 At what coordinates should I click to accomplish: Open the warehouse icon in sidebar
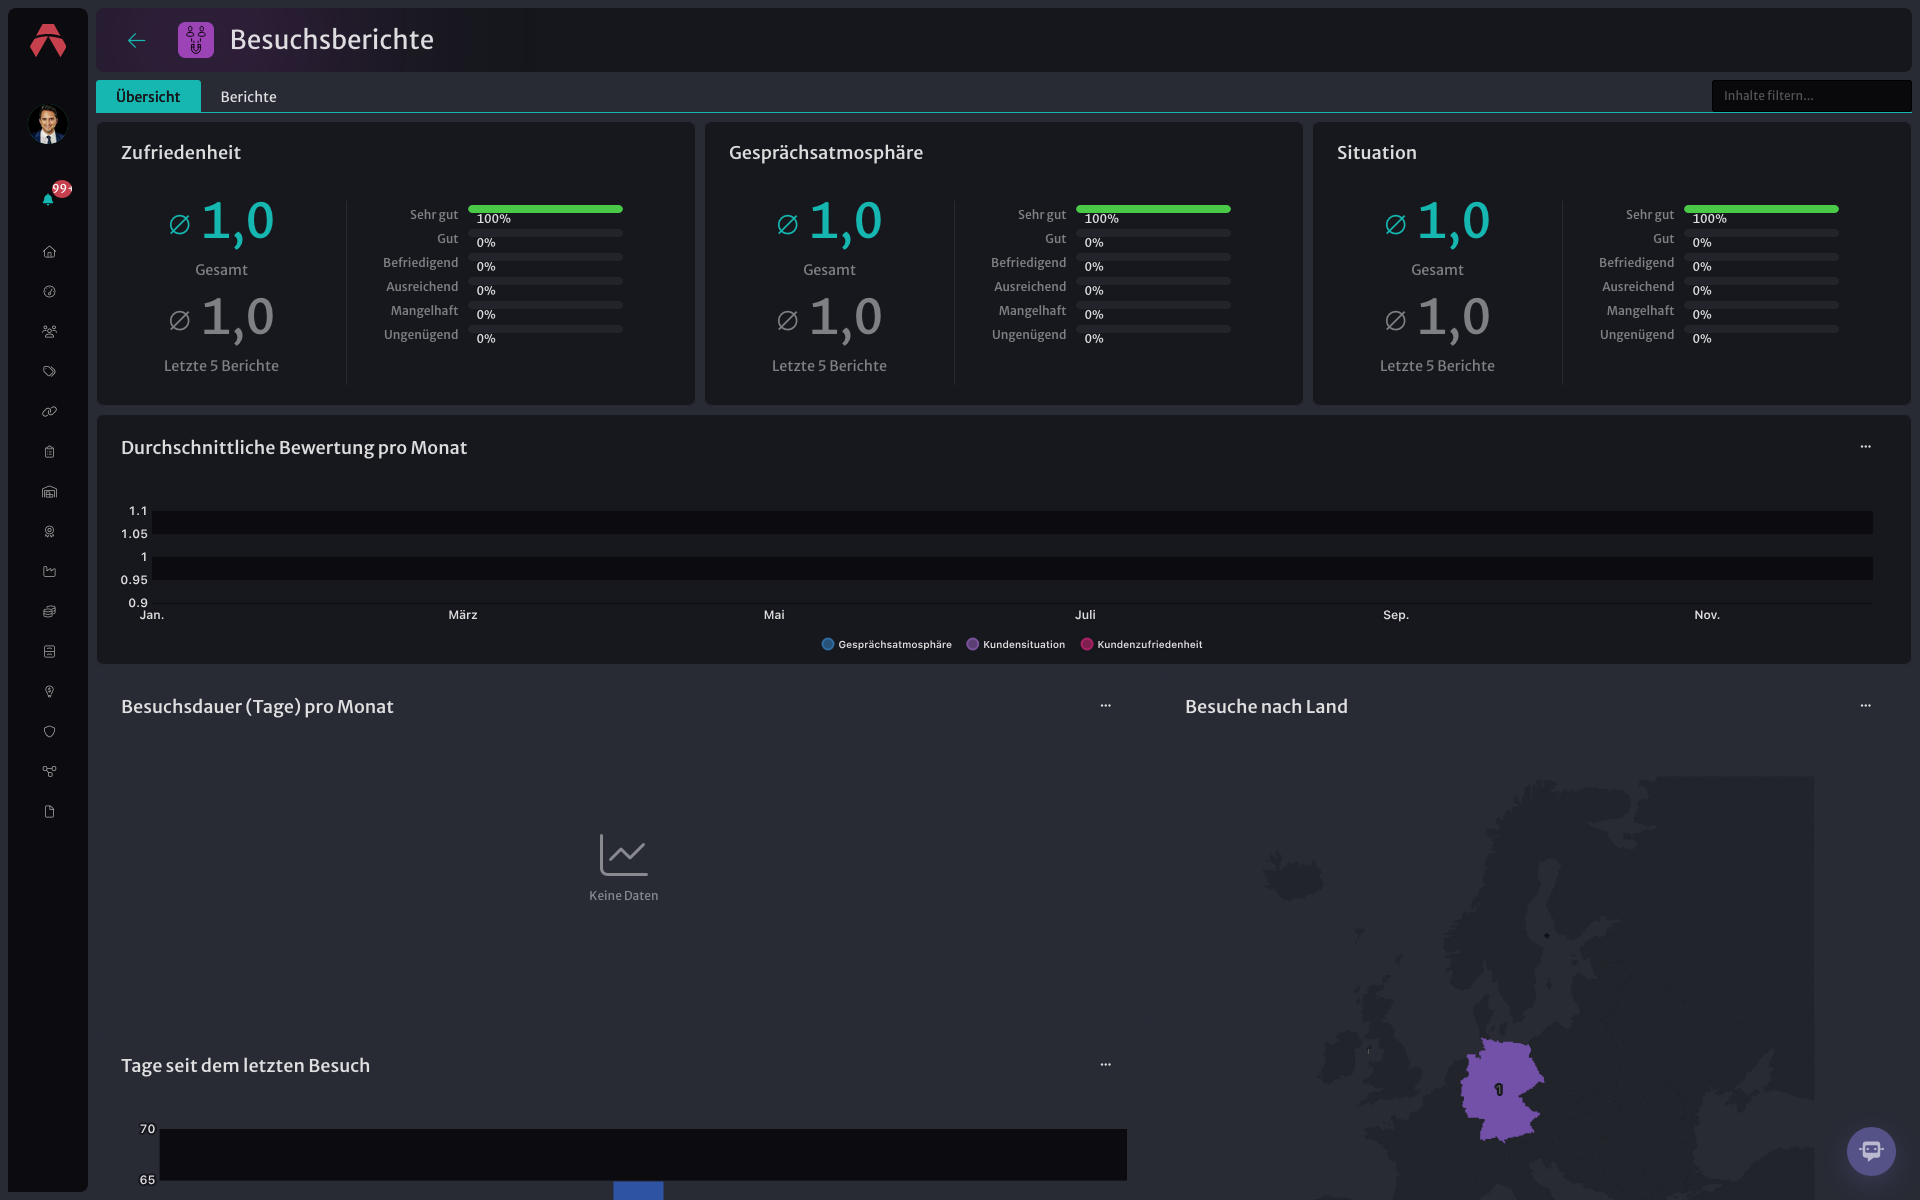tap(49, 492)
